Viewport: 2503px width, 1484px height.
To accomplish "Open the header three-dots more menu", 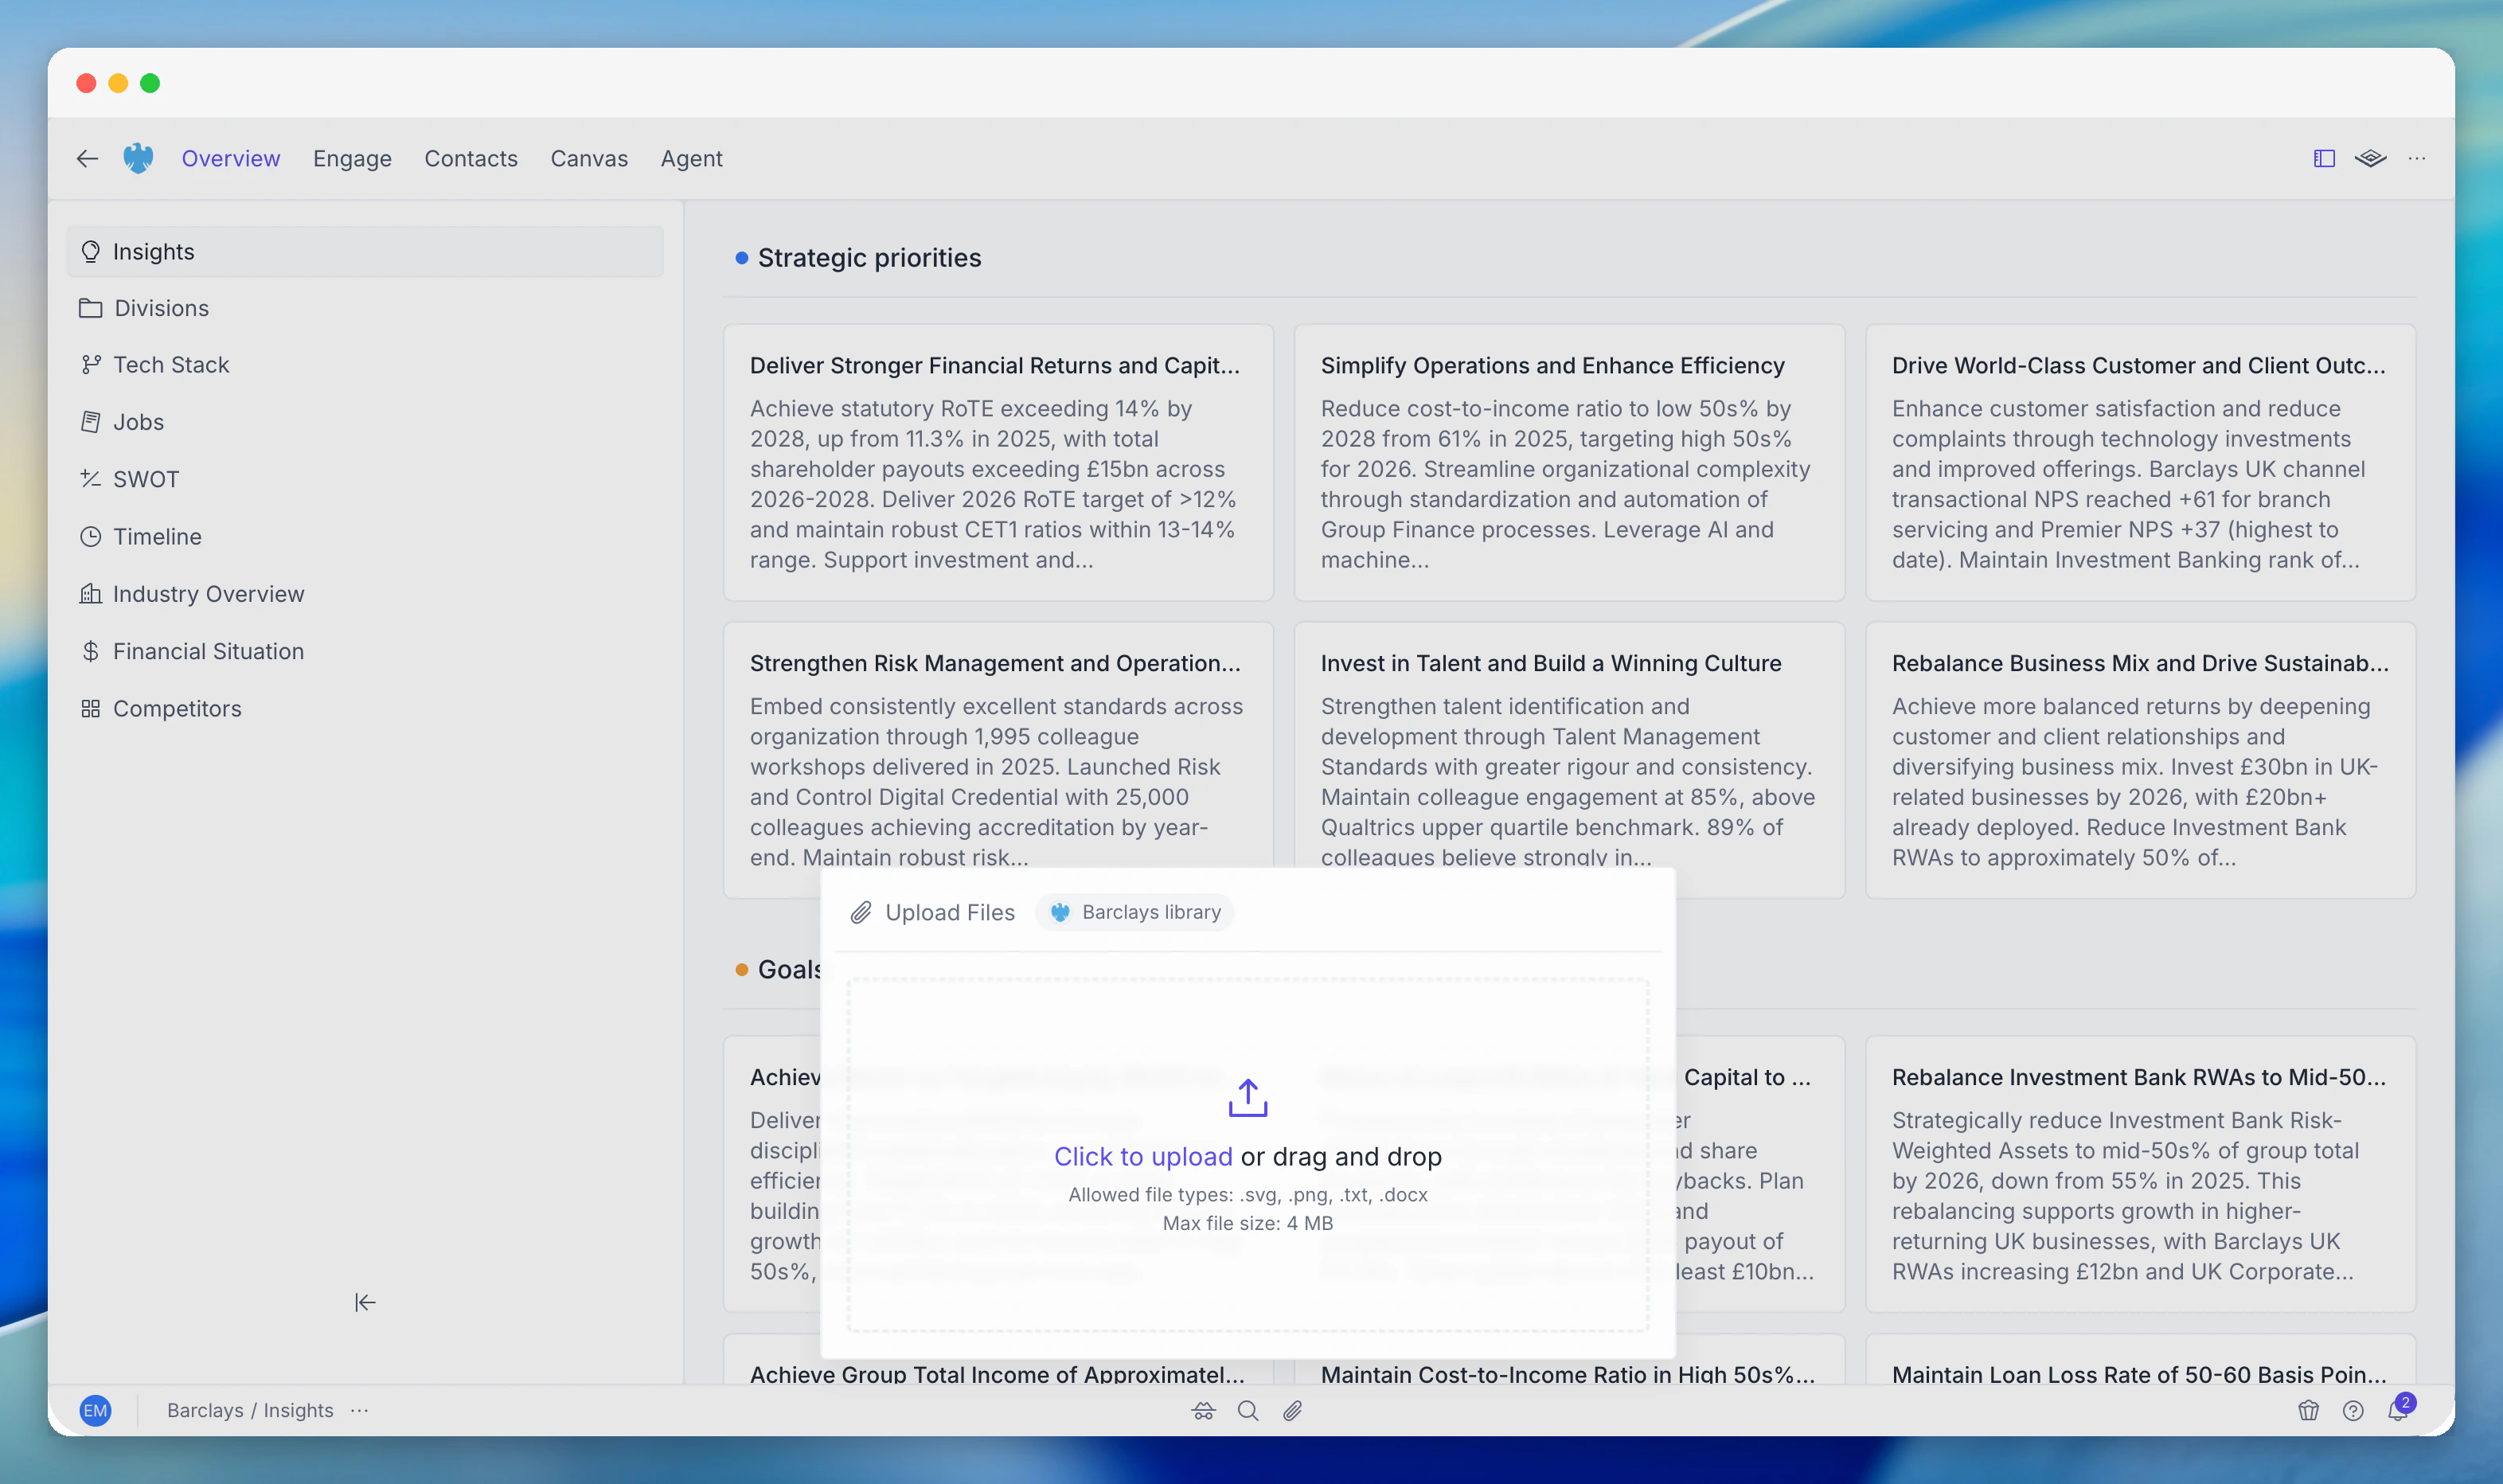I will tap(2417, 158).
